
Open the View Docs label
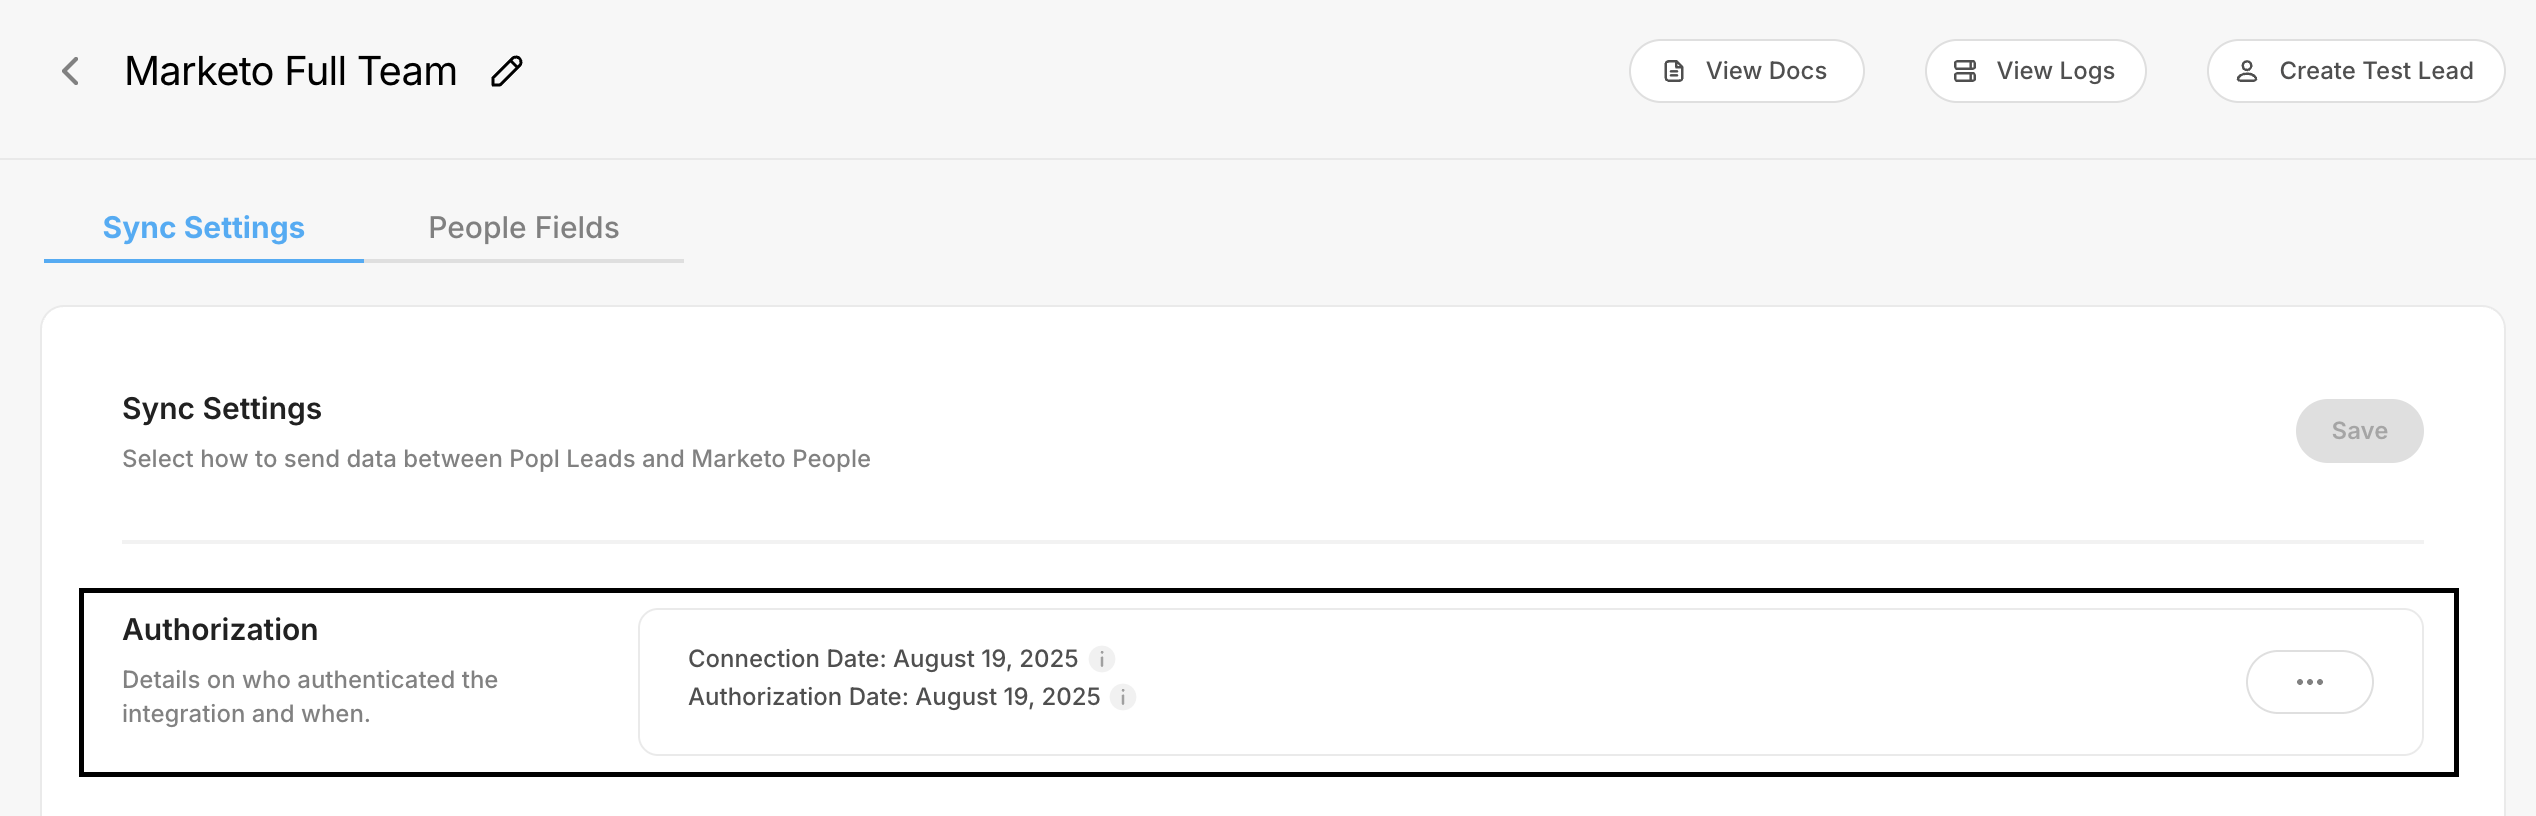pyautogui.click(x=1766, y=71)
